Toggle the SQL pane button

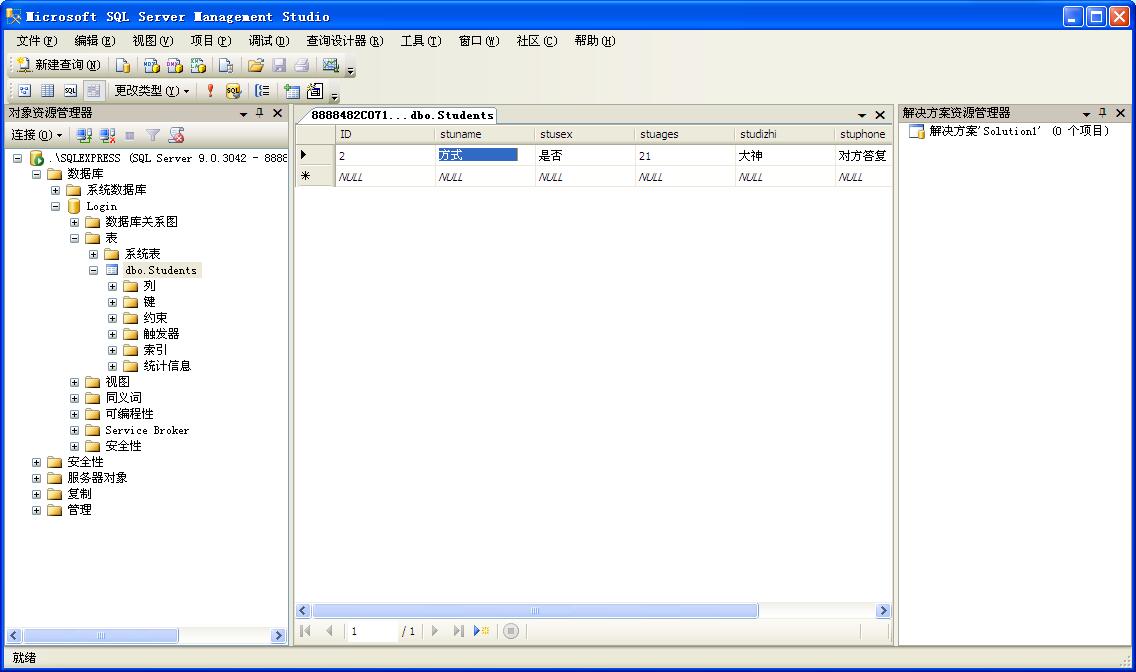70,91
